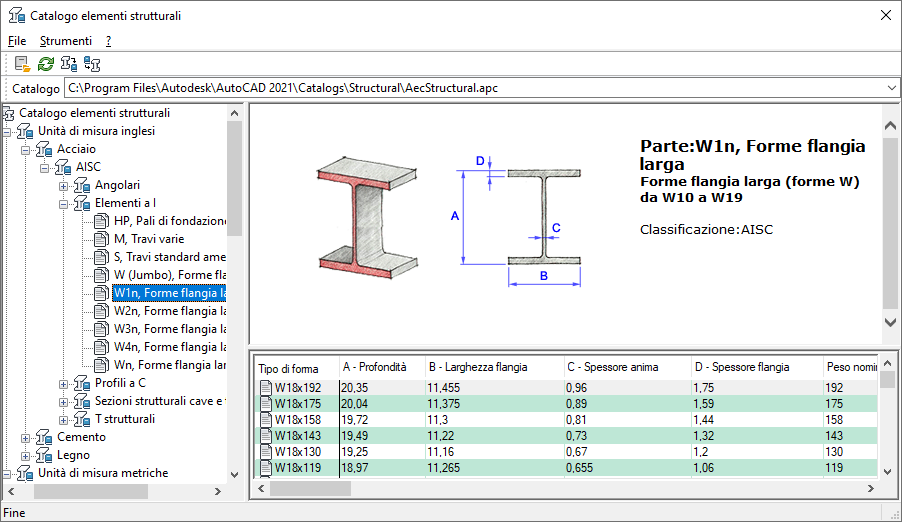
Task: Select the W18x175 table row
Action: pos(566,404)
